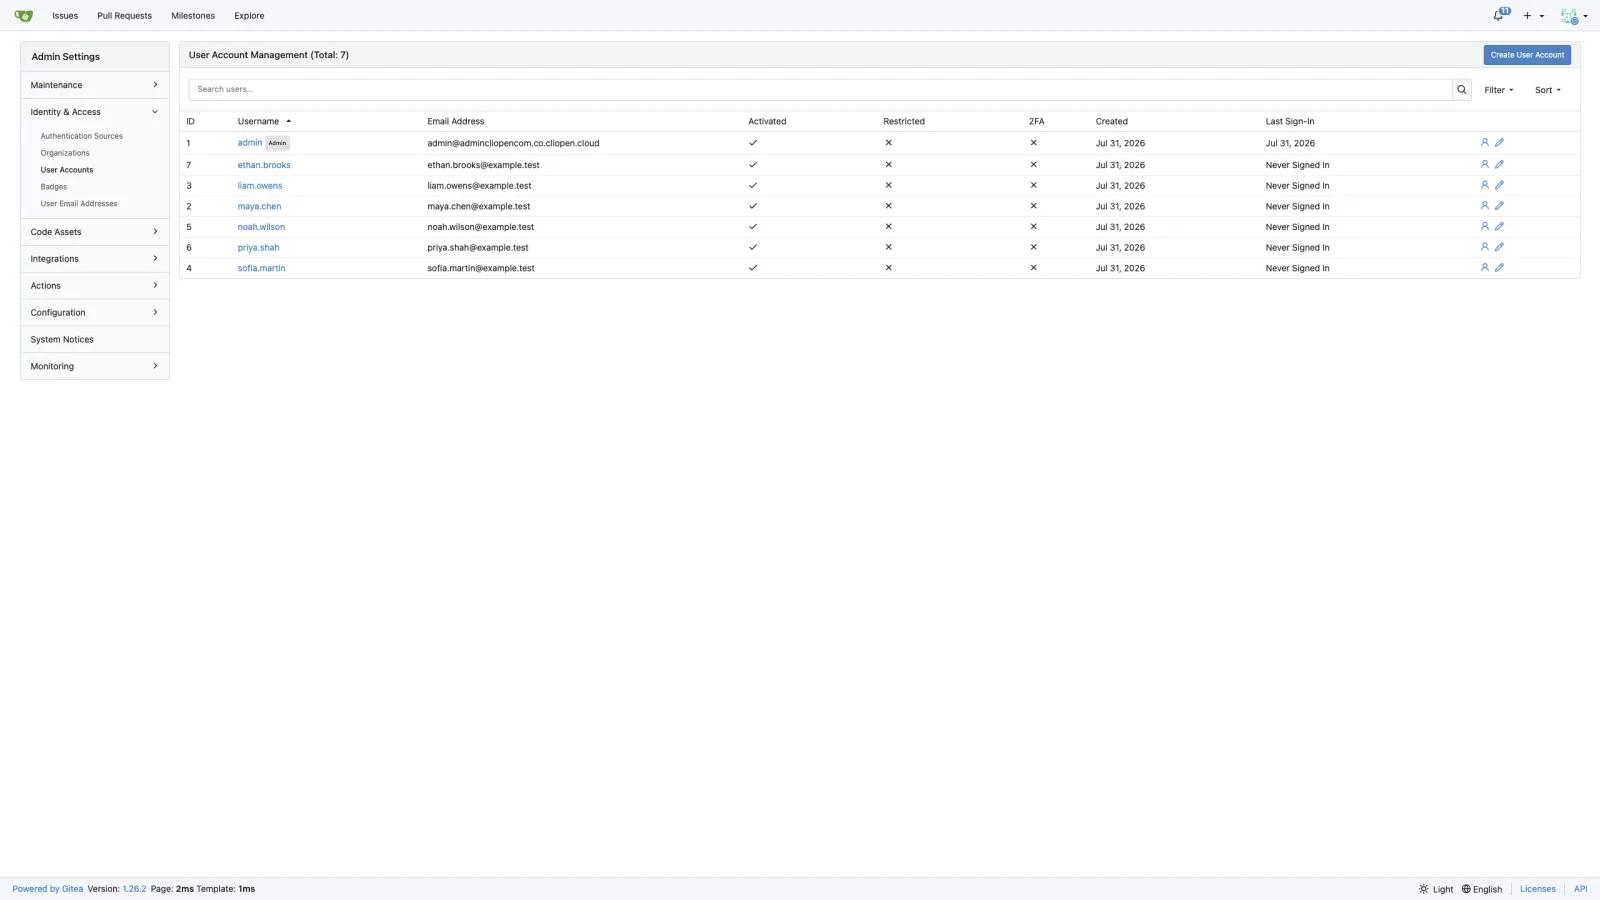This screenshot has height=900, width=1600.
Task: Click Create User Account button
Action: 1527,55
